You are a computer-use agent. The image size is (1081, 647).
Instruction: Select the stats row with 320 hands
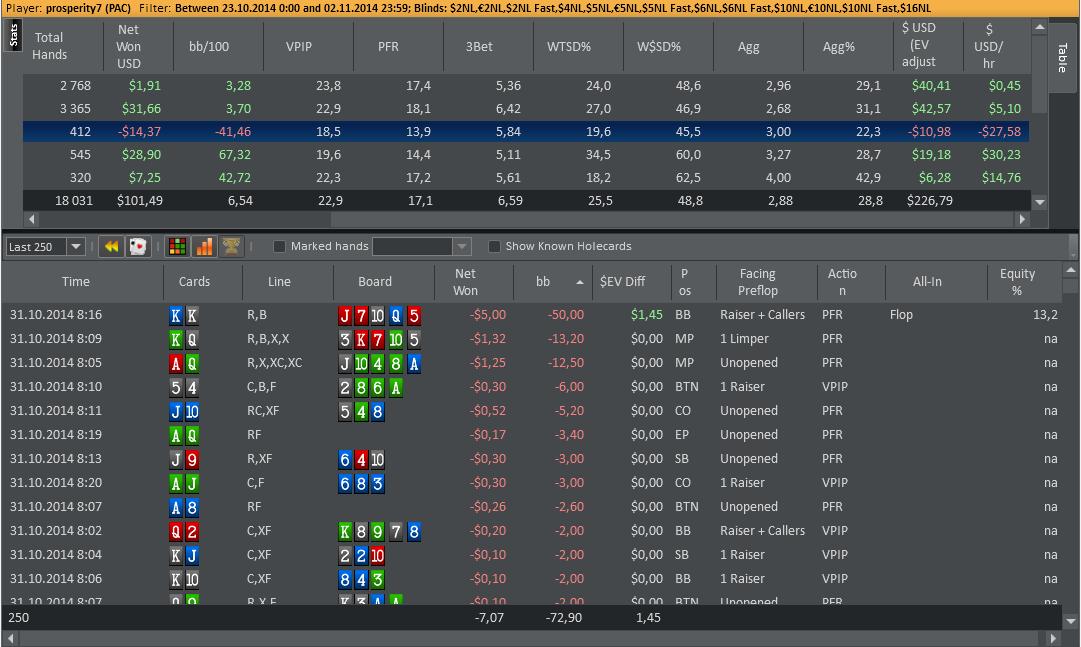click(526, 177)
